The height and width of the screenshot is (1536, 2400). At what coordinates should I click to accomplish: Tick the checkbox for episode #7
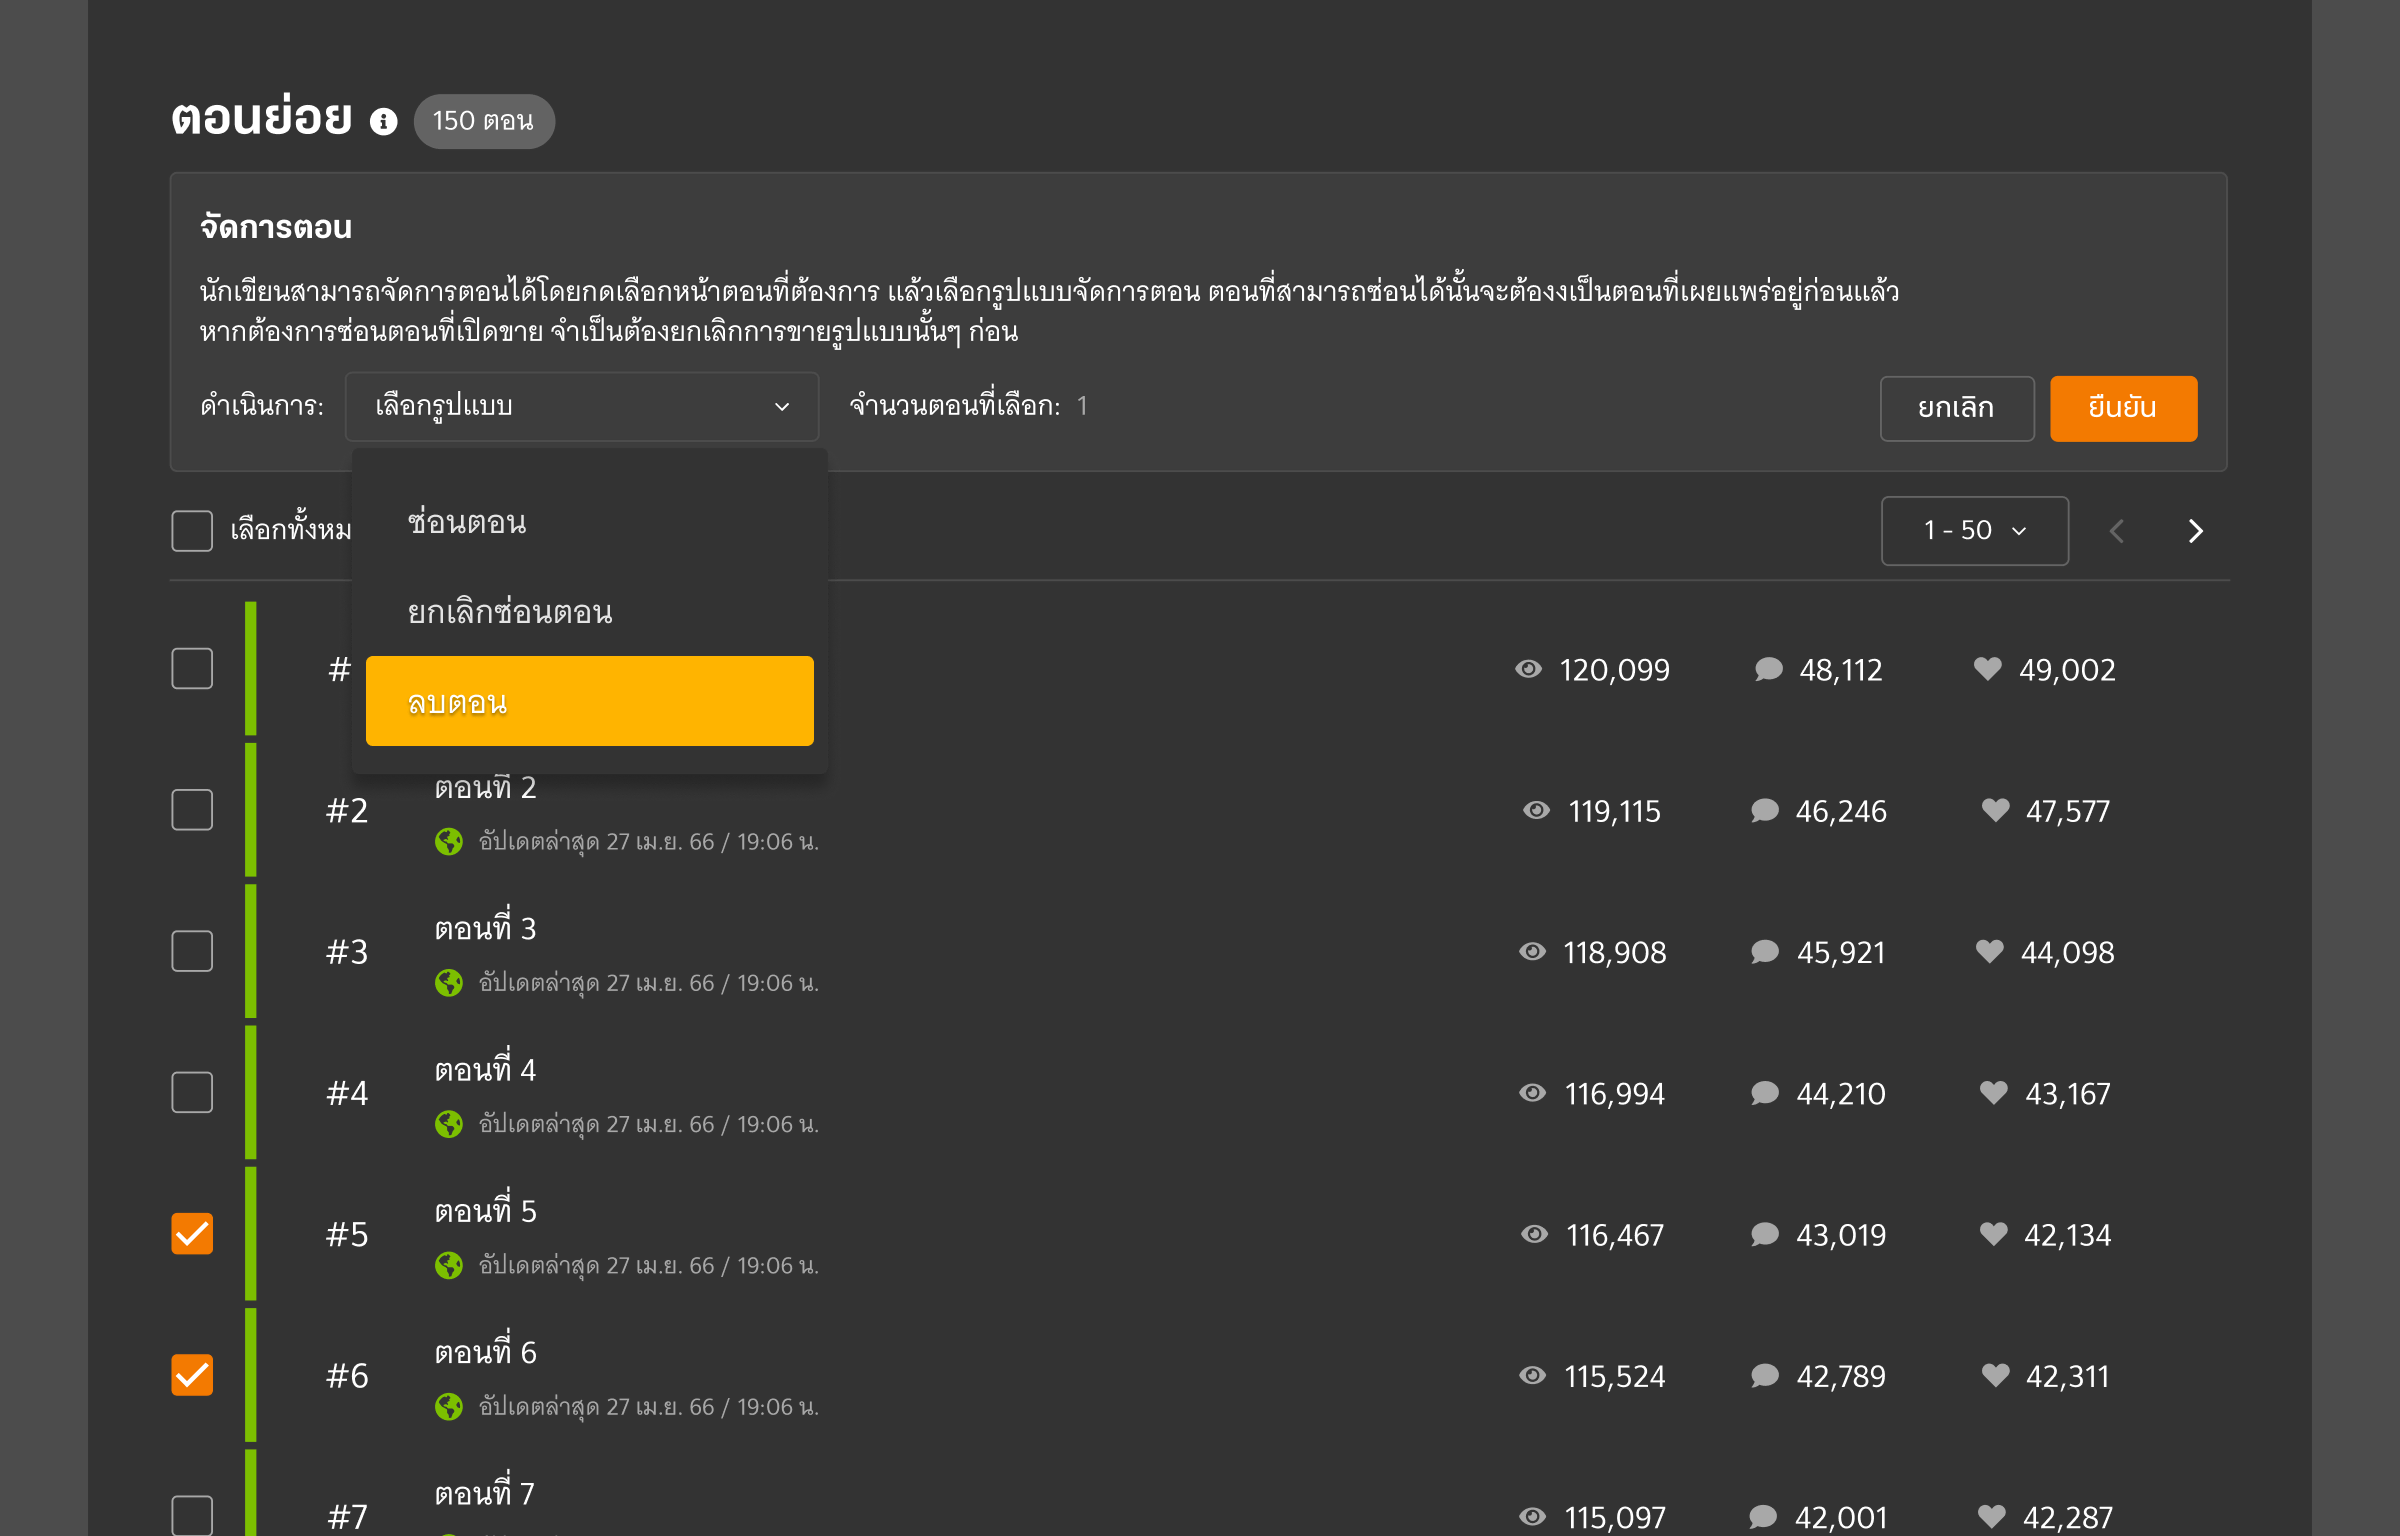point(192,1516)
